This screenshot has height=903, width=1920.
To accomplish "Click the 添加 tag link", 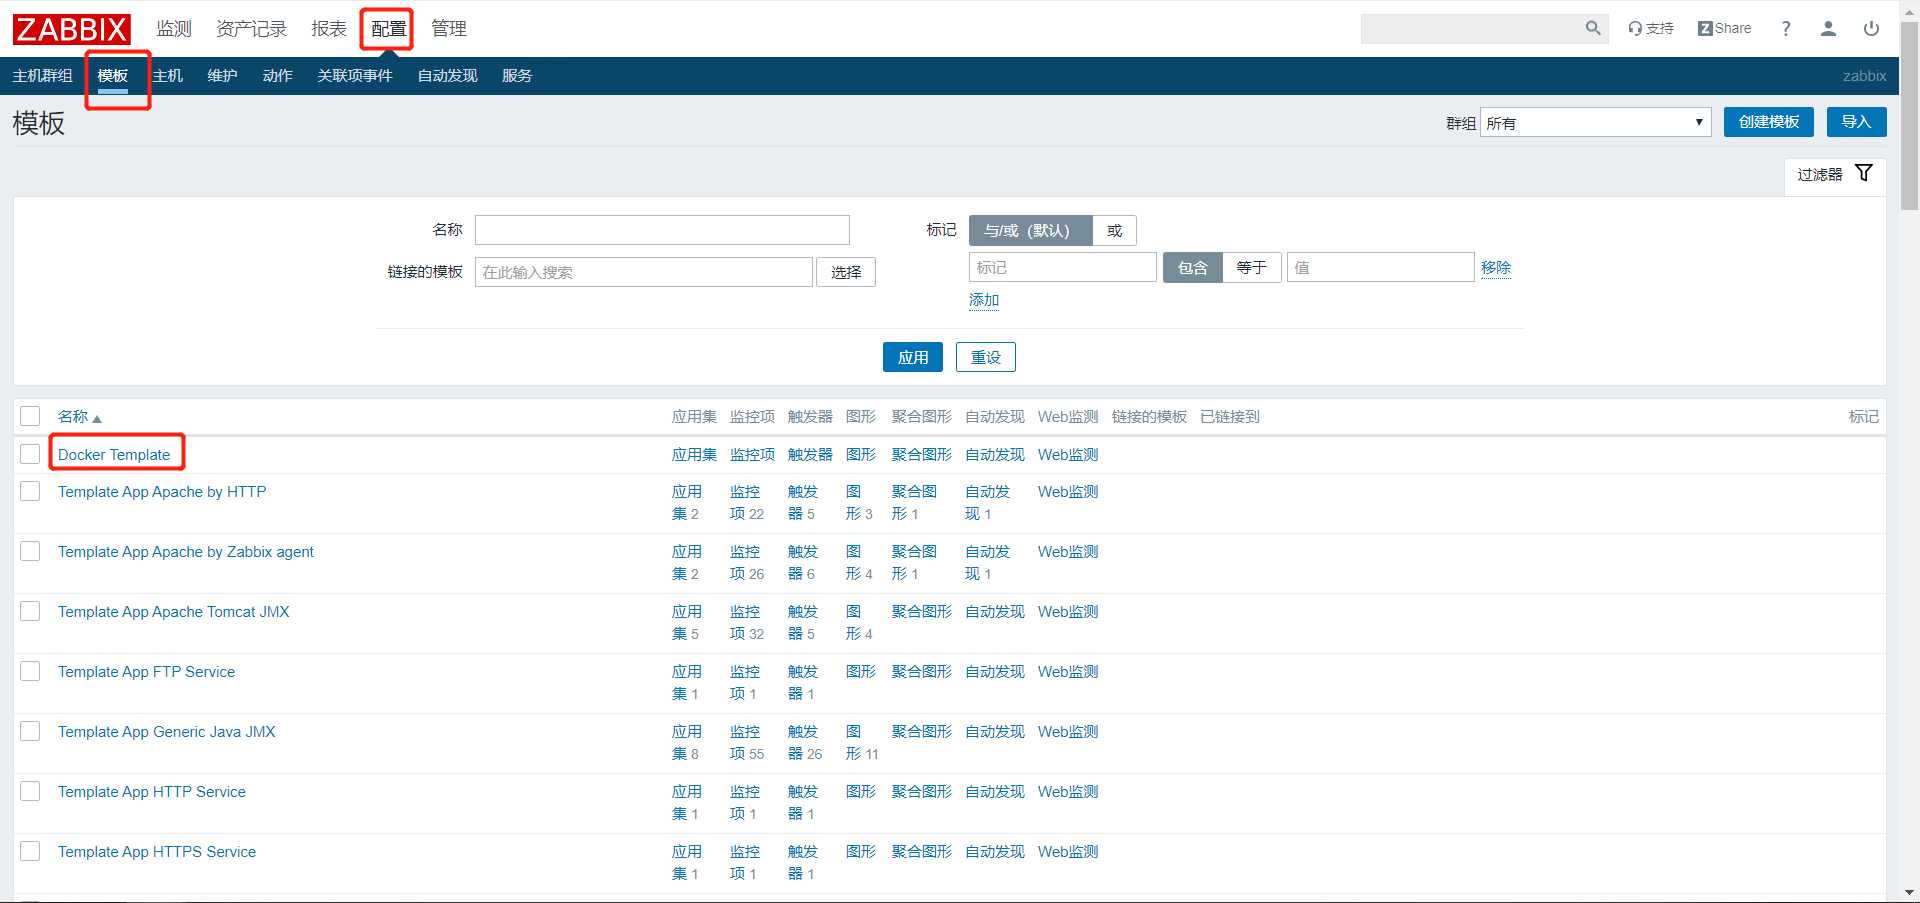I will coord(984,300).
